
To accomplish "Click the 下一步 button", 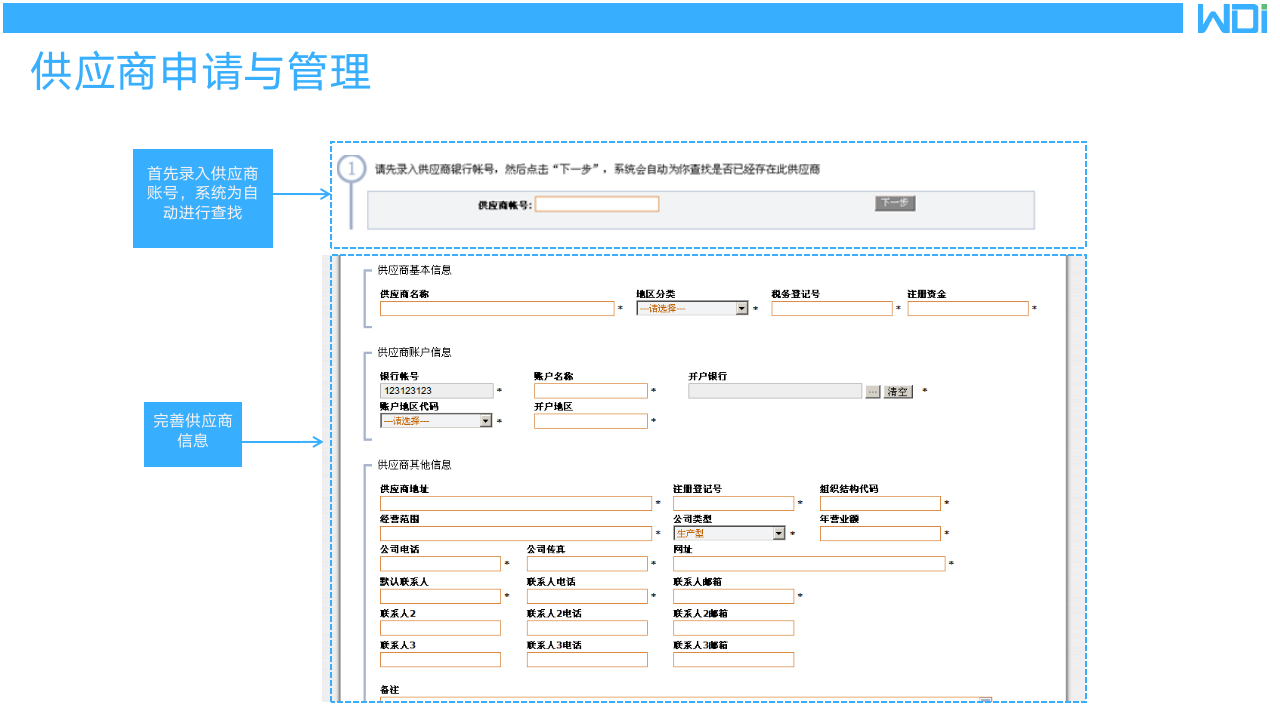I will (x=893, y=202).
